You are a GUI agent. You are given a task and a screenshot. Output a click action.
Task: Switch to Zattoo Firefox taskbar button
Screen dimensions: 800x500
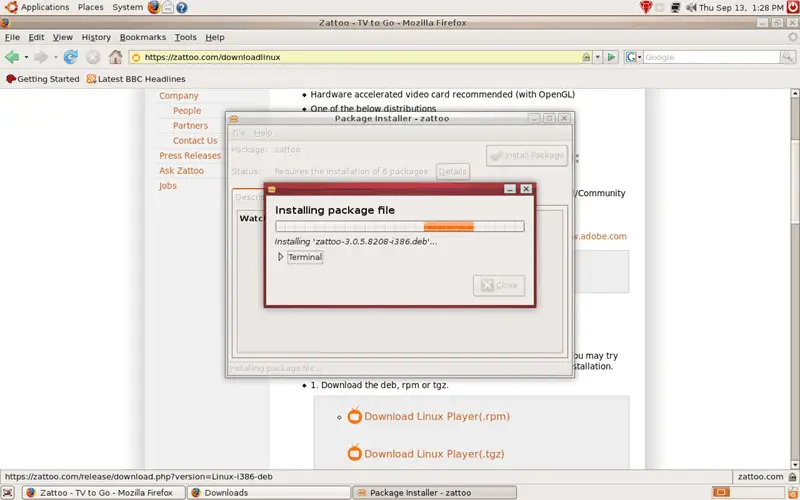tap(104, 492)
